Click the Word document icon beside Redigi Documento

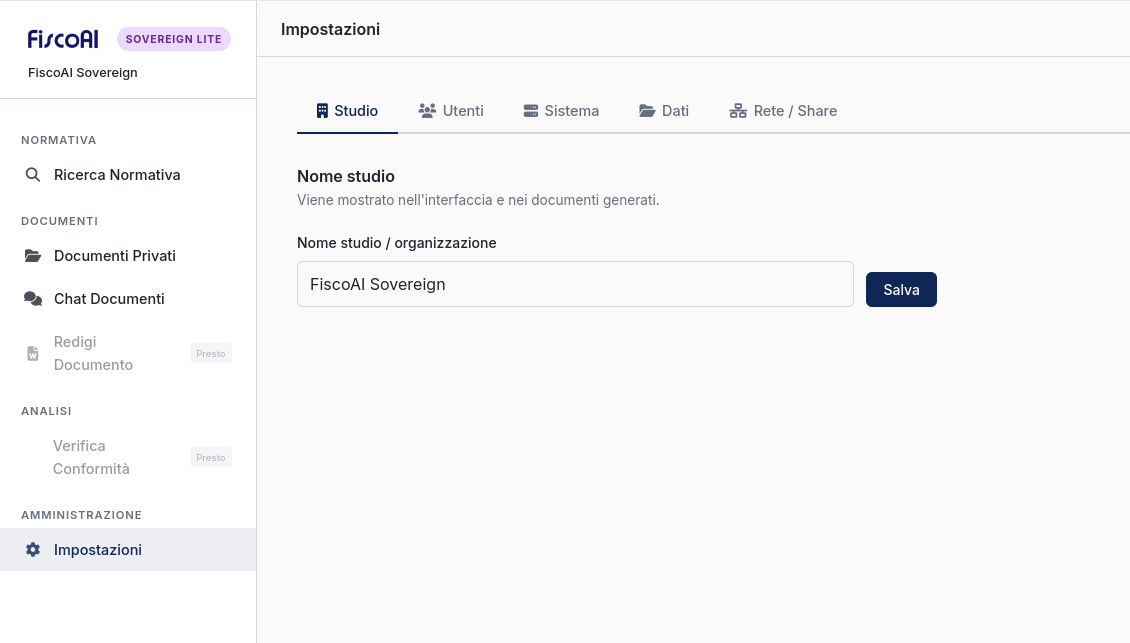coord(32,353)
